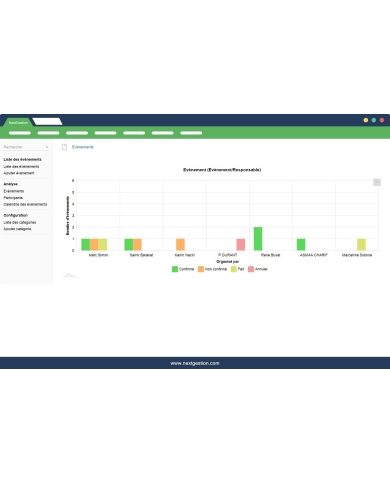
Task: Select ASMAA CHARIF's green bar
Action: [301, 244]
